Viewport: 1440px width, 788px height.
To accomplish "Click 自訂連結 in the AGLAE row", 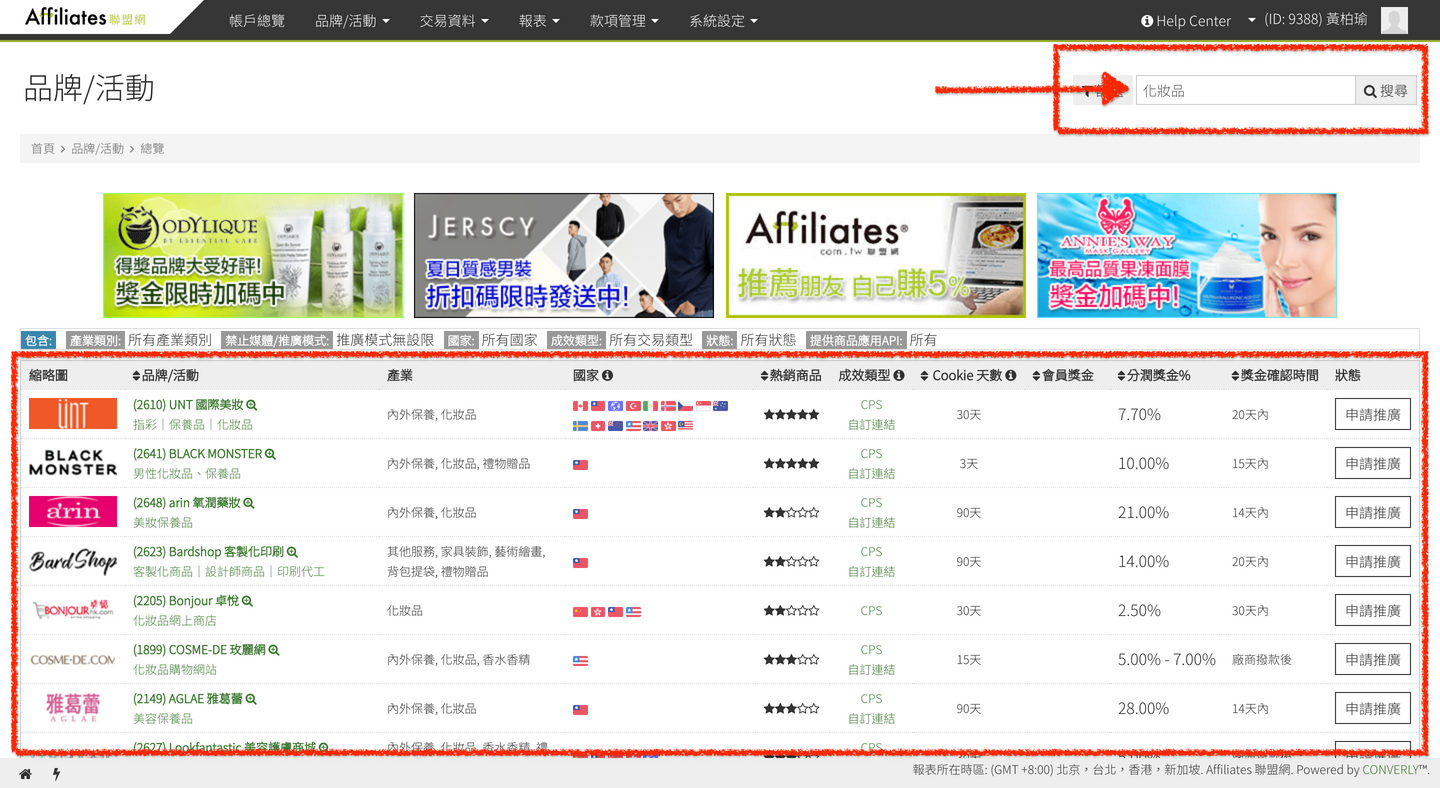I will tap(871, 718).
